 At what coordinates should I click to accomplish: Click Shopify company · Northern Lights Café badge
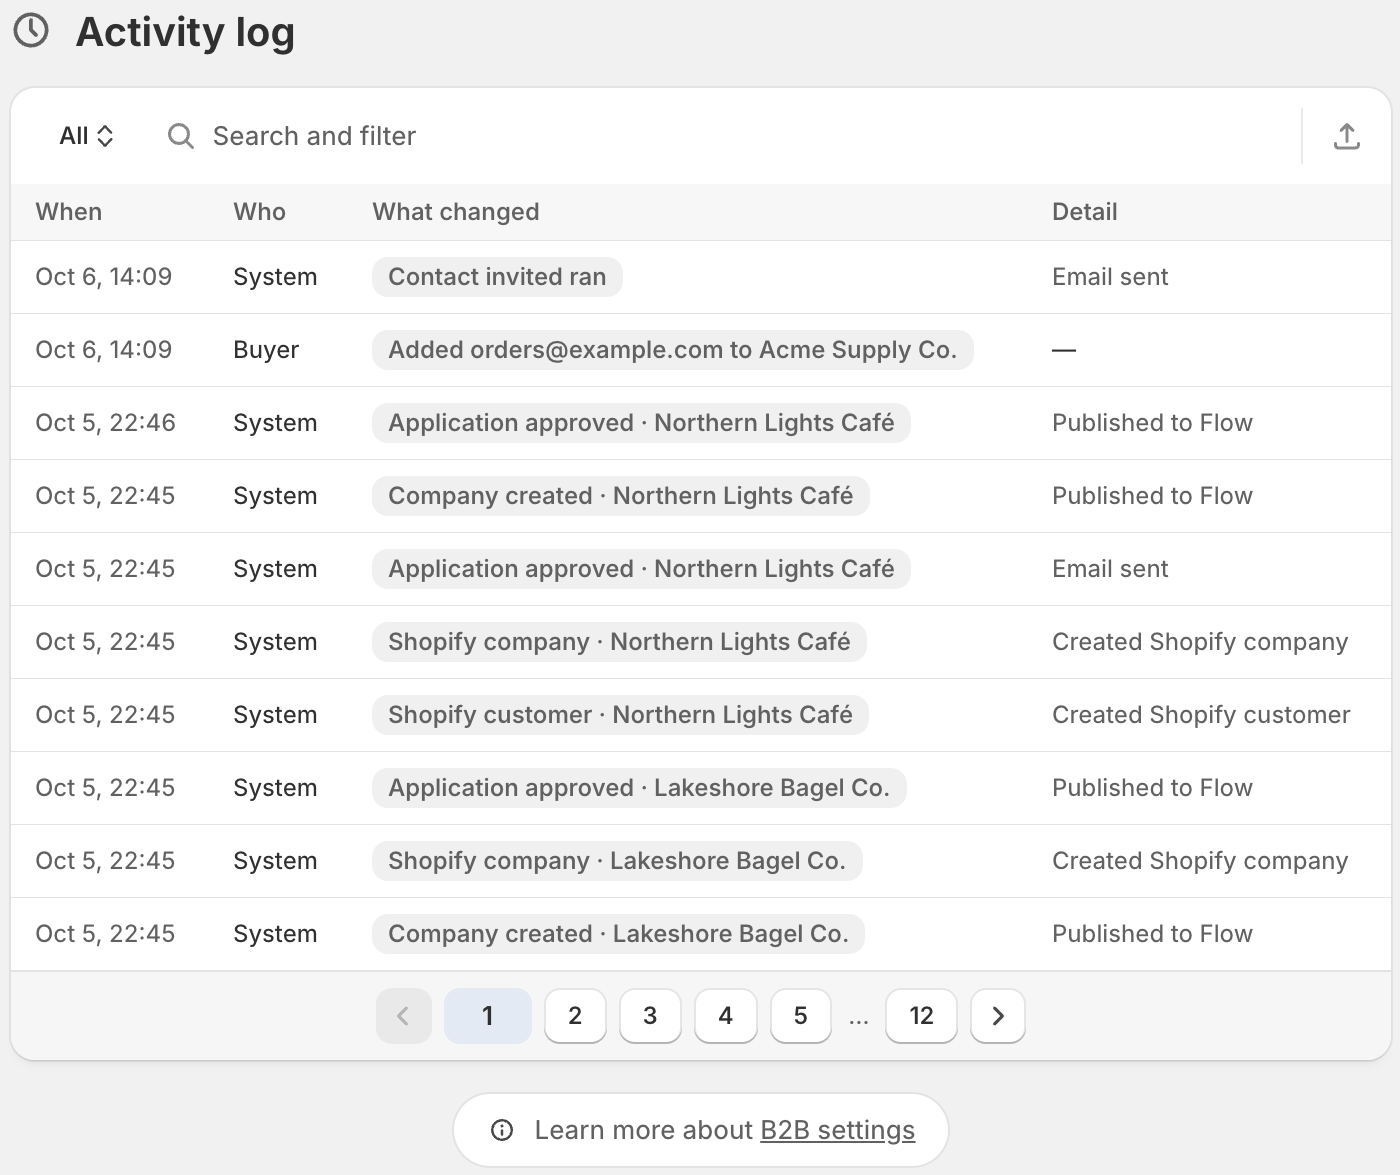pyautogui.click(x=619, y=642)
